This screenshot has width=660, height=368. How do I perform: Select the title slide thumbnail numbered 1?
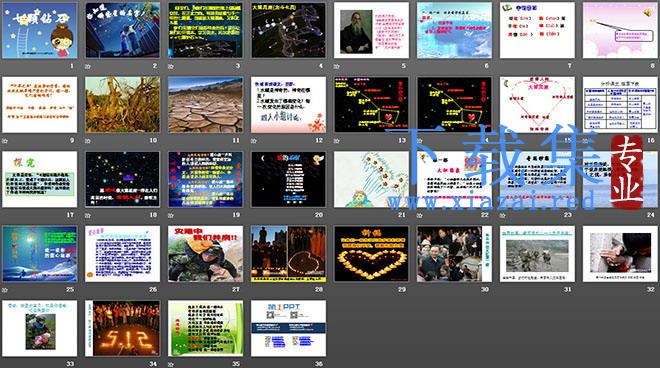click(x=40, y=30)
